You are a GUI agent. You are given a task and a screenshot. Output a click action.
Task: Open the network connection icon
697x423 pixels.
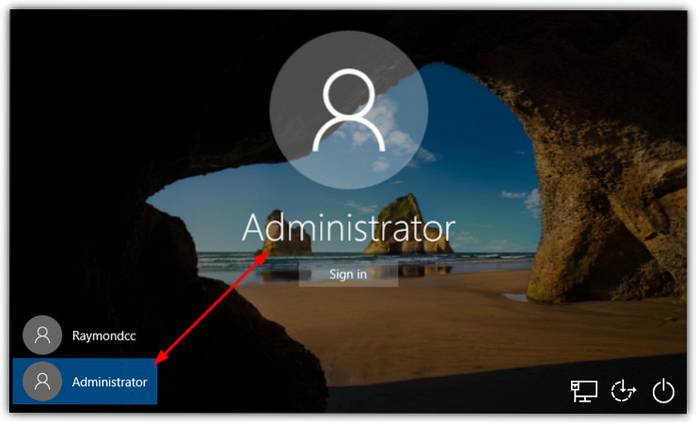click(584, 391)
